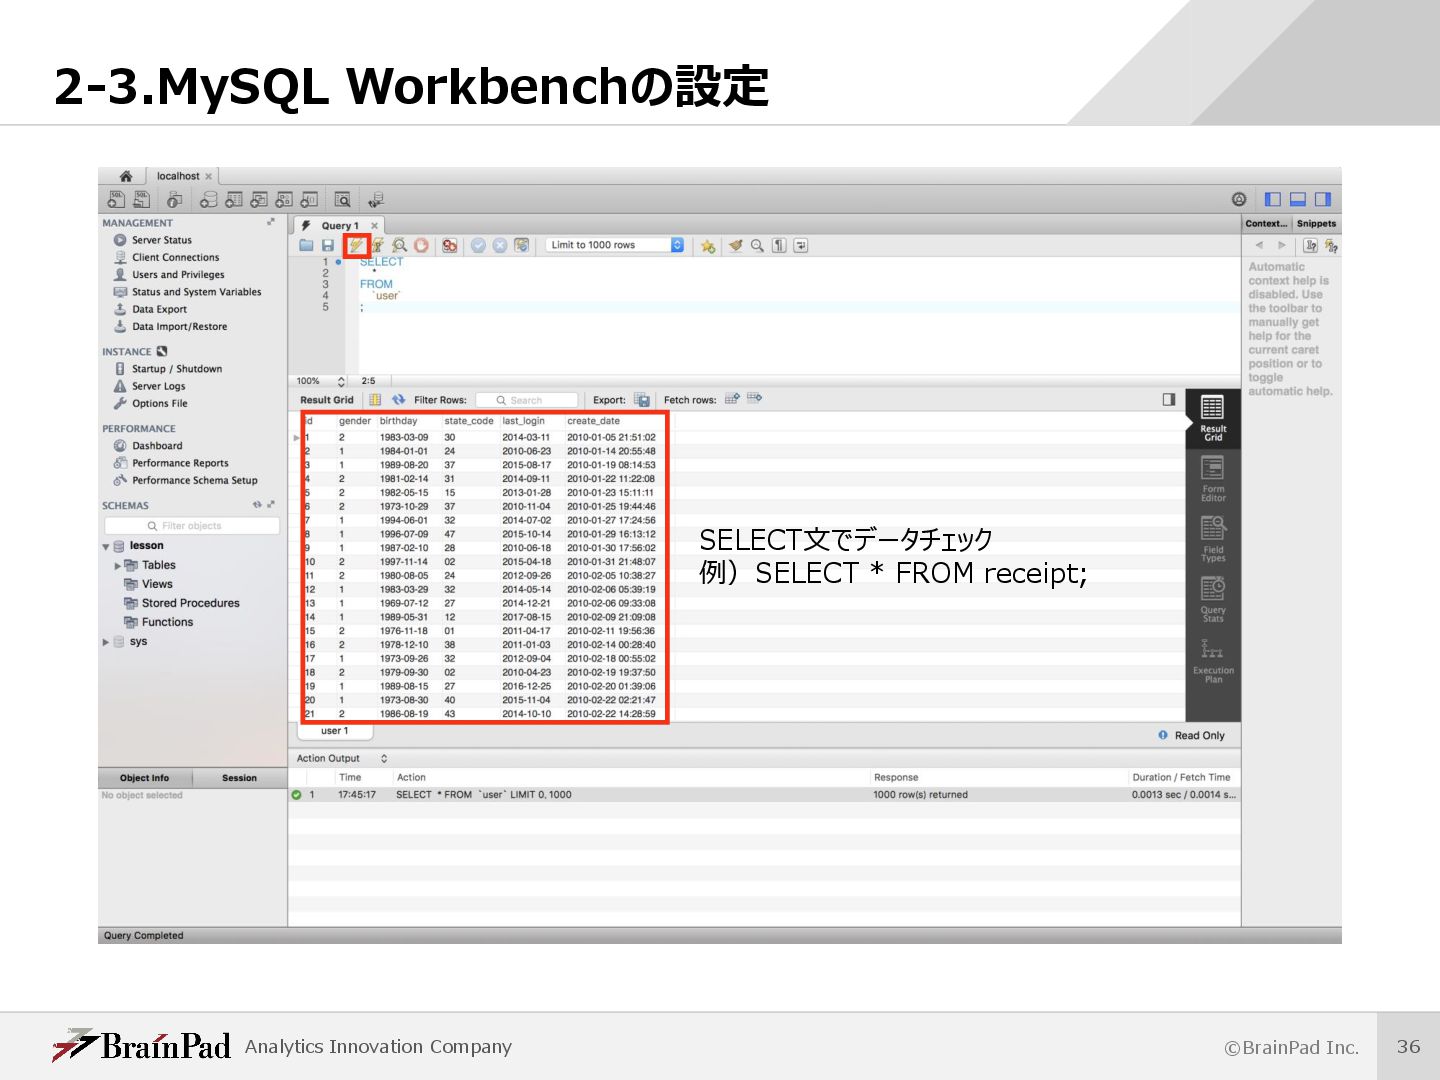Close the Query 1 tab
Image resolution: width=1440 pixels, height=1080 pixels.
click(x=375, y=226)
